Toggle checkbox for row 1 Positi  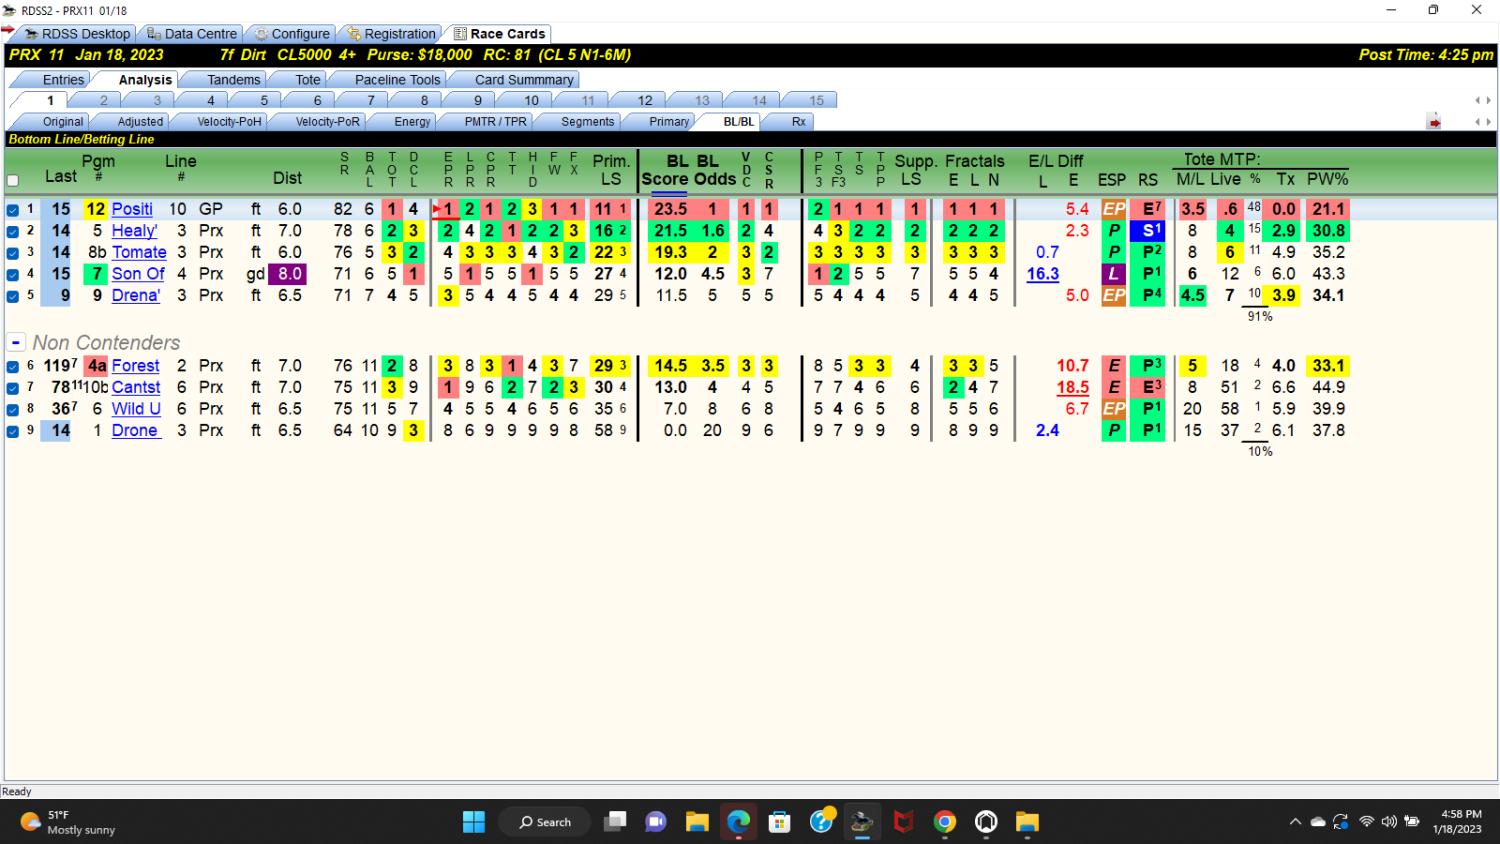point(13,210)
